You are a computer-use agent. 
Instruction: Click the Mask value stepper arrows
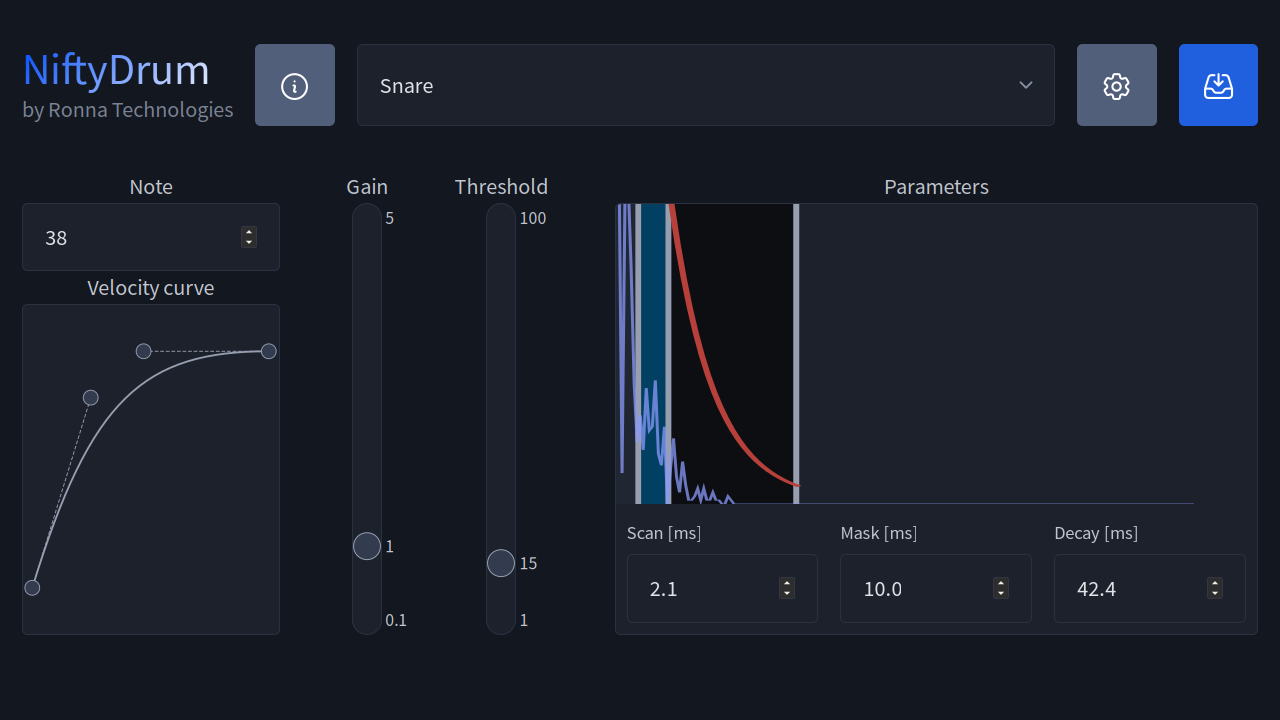[1001, 589]
